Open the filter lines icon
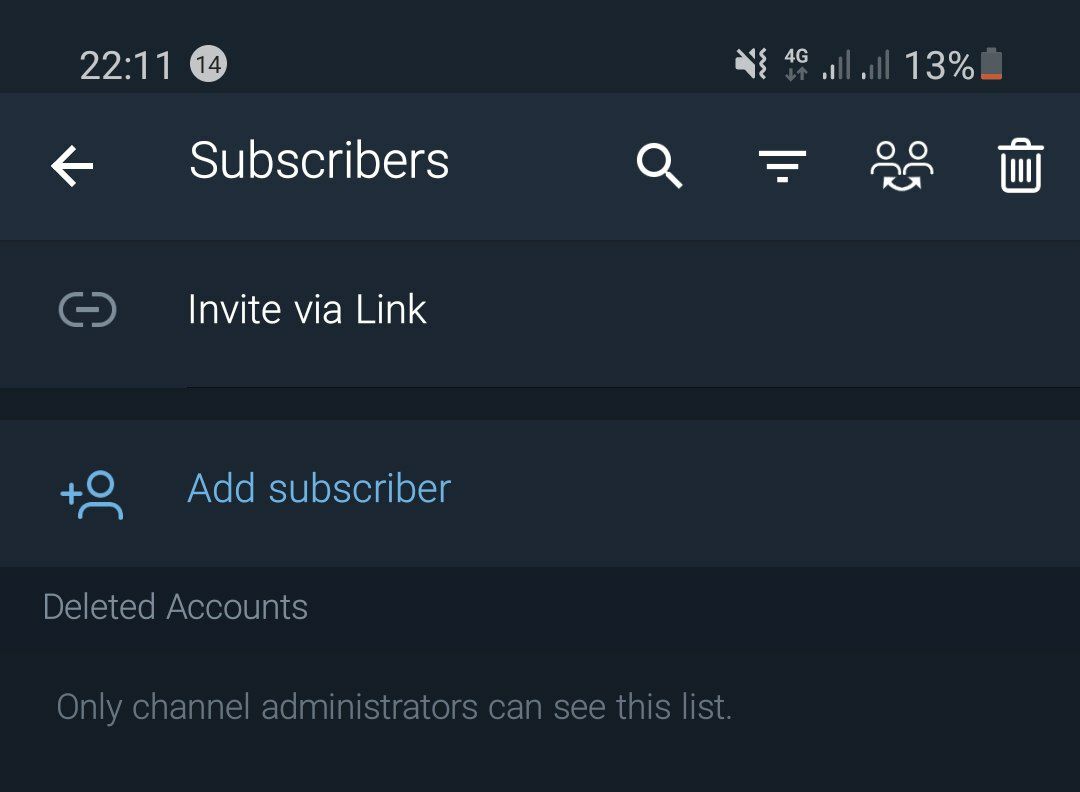 click(x=782, y=166)
